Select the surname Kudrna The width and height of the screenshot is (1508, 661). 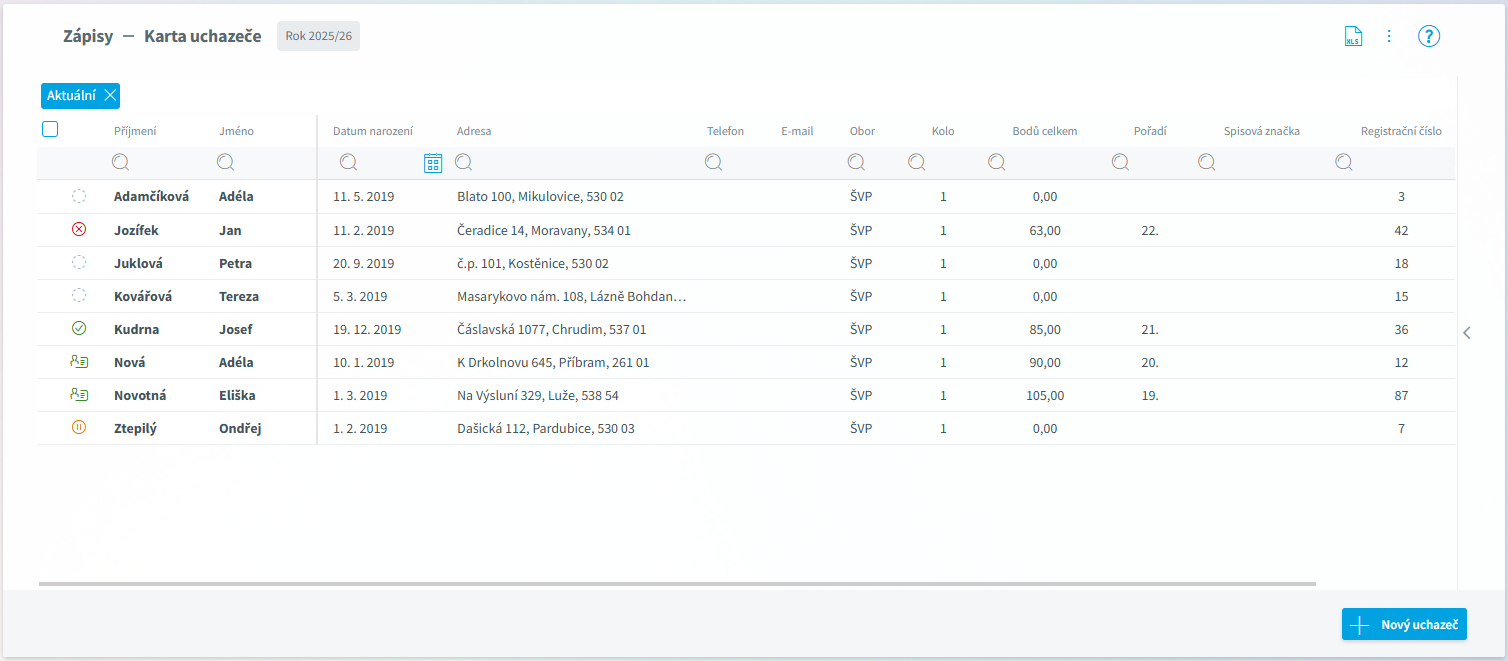136,329
